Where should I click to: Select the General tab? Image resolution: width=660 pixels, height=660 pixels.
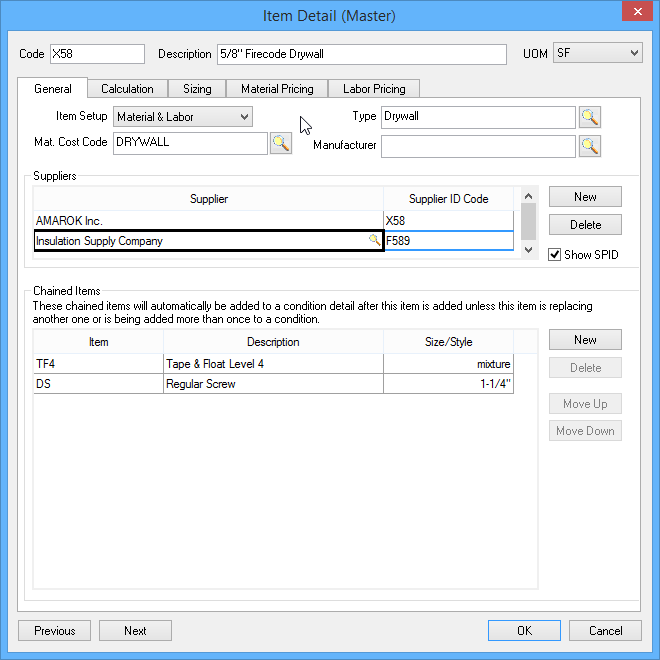point(53,89)
